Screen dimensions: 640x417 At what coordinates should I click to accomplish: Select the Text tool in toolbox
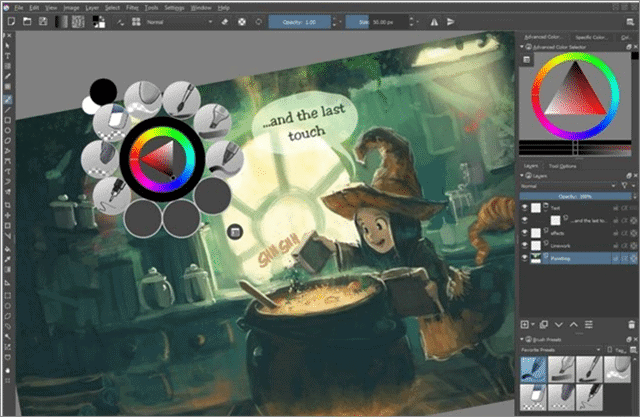click(x=8, y=55)
